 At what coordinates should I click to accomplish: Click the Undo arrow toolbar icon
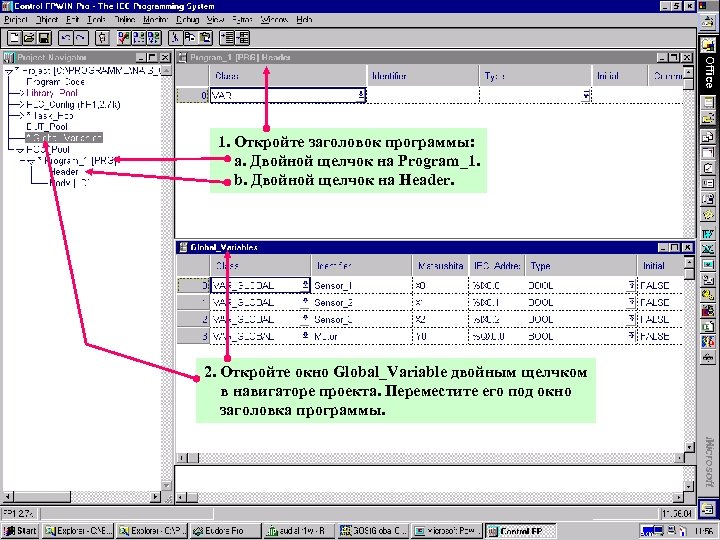66,38
